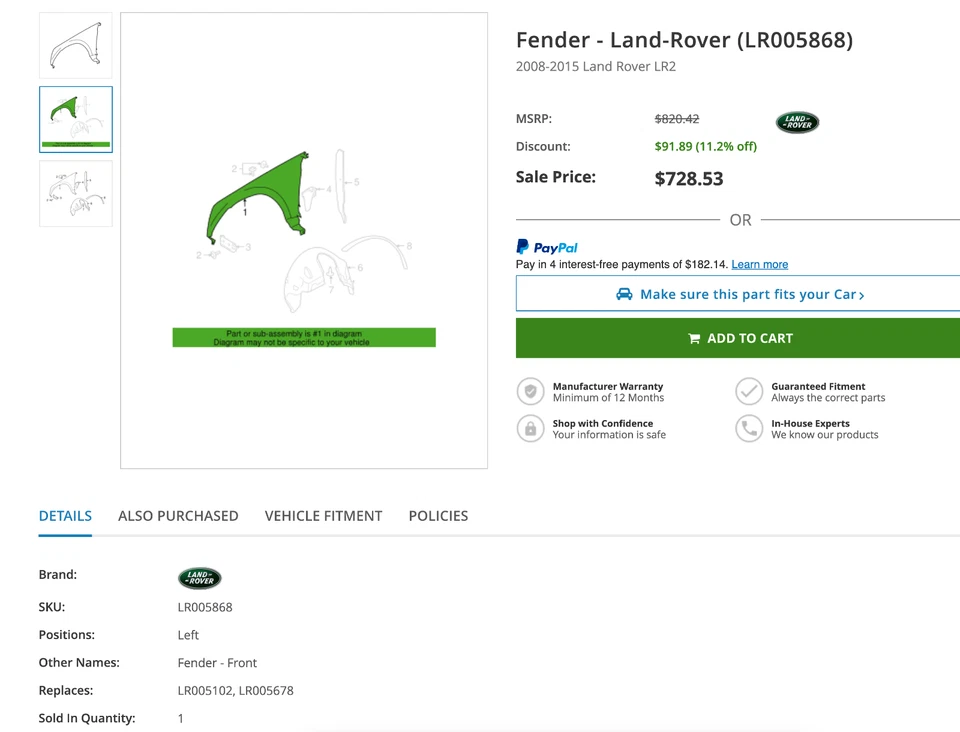Click the Manufacturer Warranty shield icon

pos(530,391)
